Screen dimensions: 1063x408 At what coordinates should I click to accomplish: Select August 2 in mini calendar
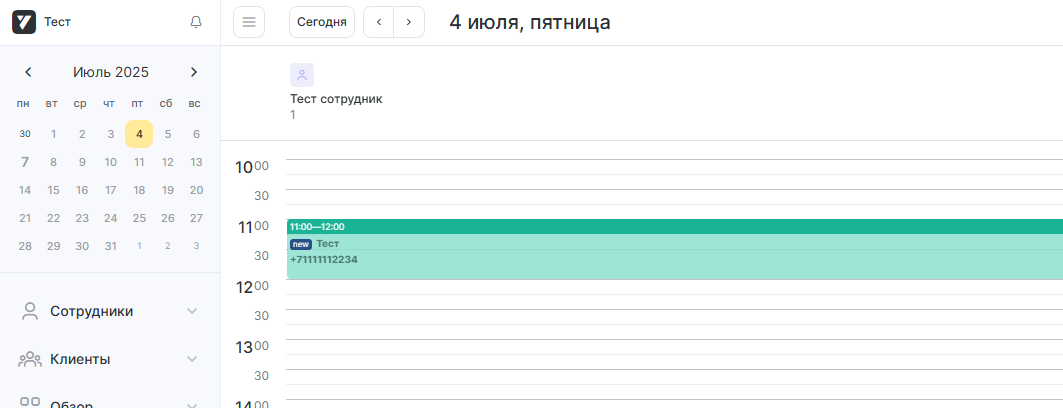(x=168, y=246)
